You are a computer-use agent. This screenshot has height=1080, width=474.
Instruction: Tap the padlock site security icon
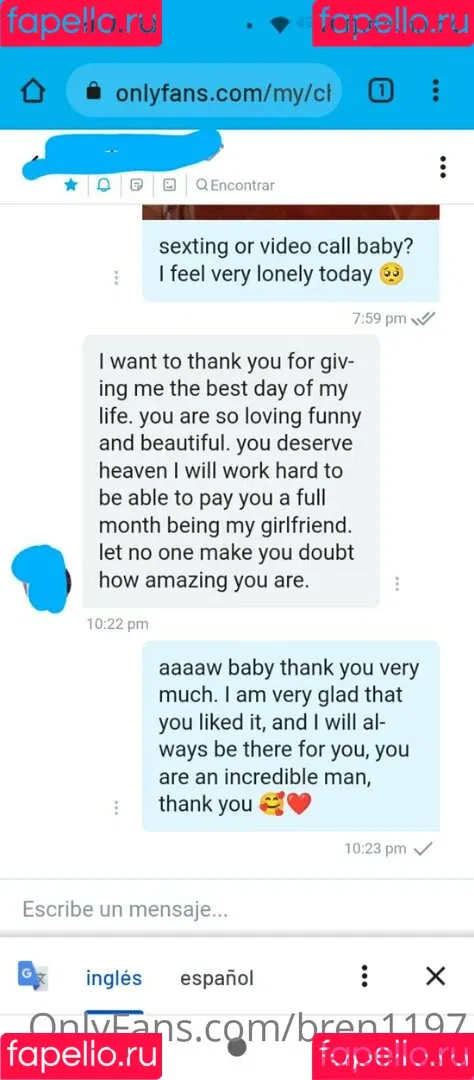[96, 92]
